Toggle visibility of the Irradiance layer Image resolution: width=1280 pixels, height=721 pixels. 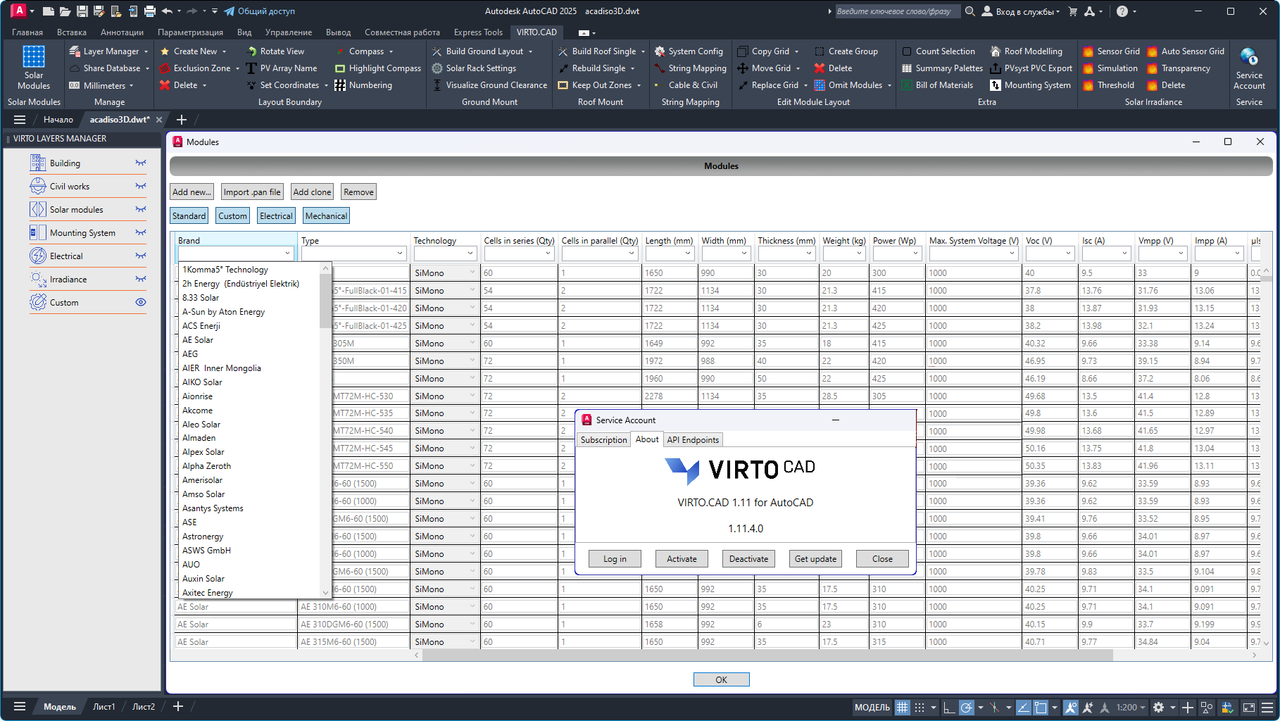click(x=141, y=279)
